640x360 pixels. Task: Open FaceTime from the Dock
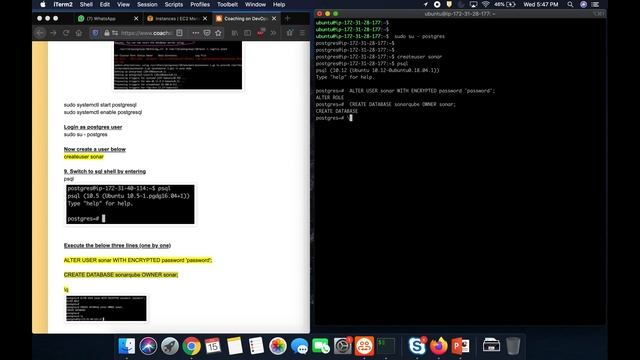[x=321, y=346]
